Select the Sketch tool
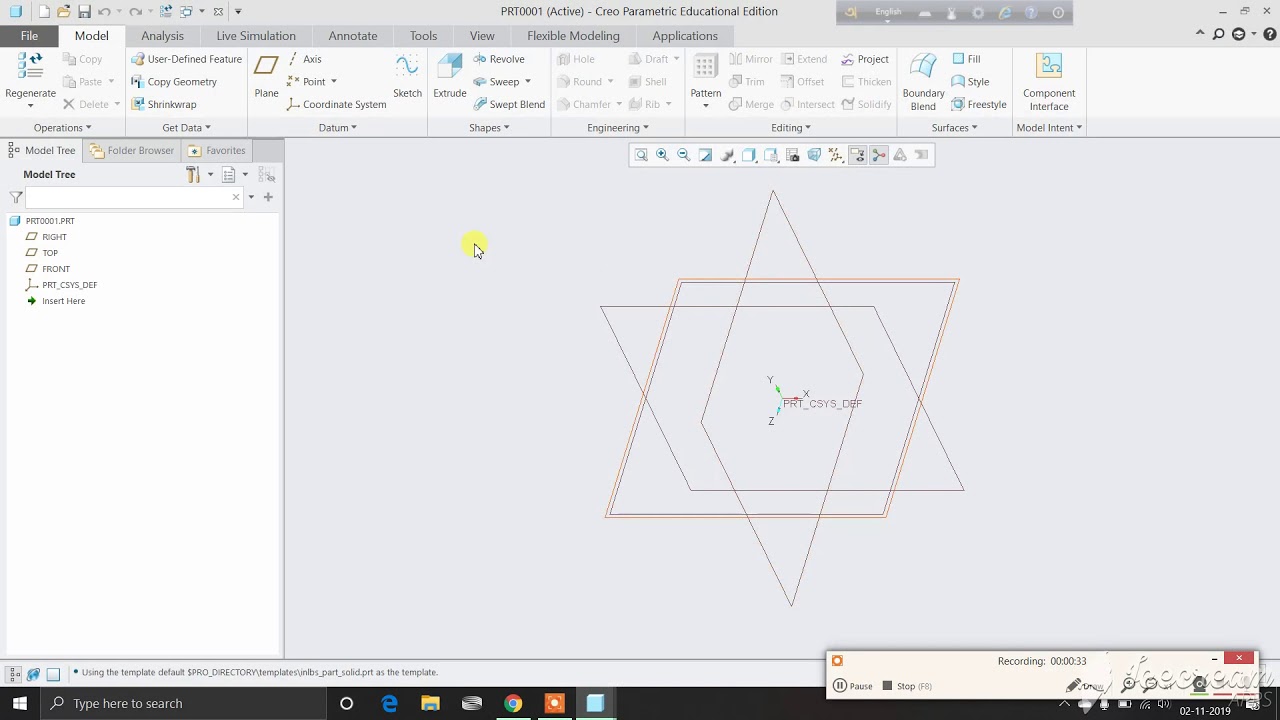Image resolution: width=1280 pixels, height=720 pixels. pos(407,77)
